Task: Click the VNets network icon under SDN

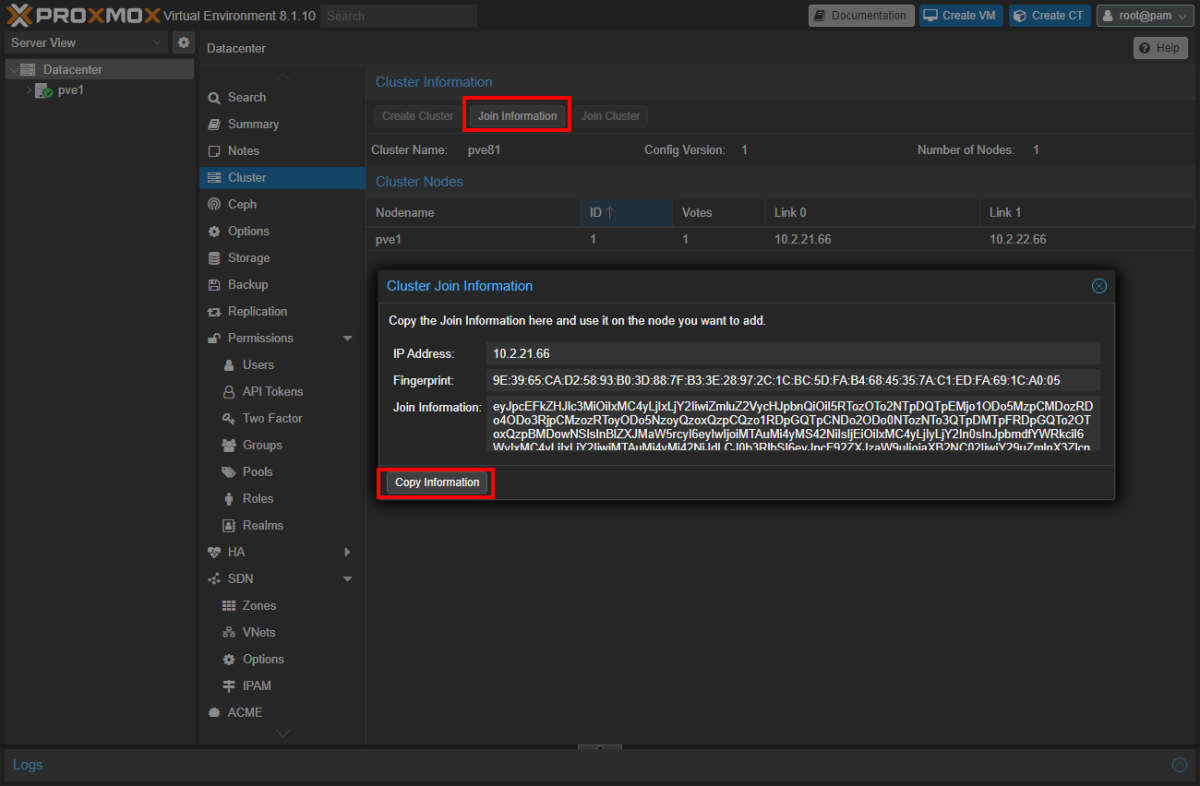Action: pyautogui.click(x=229, y=633)
